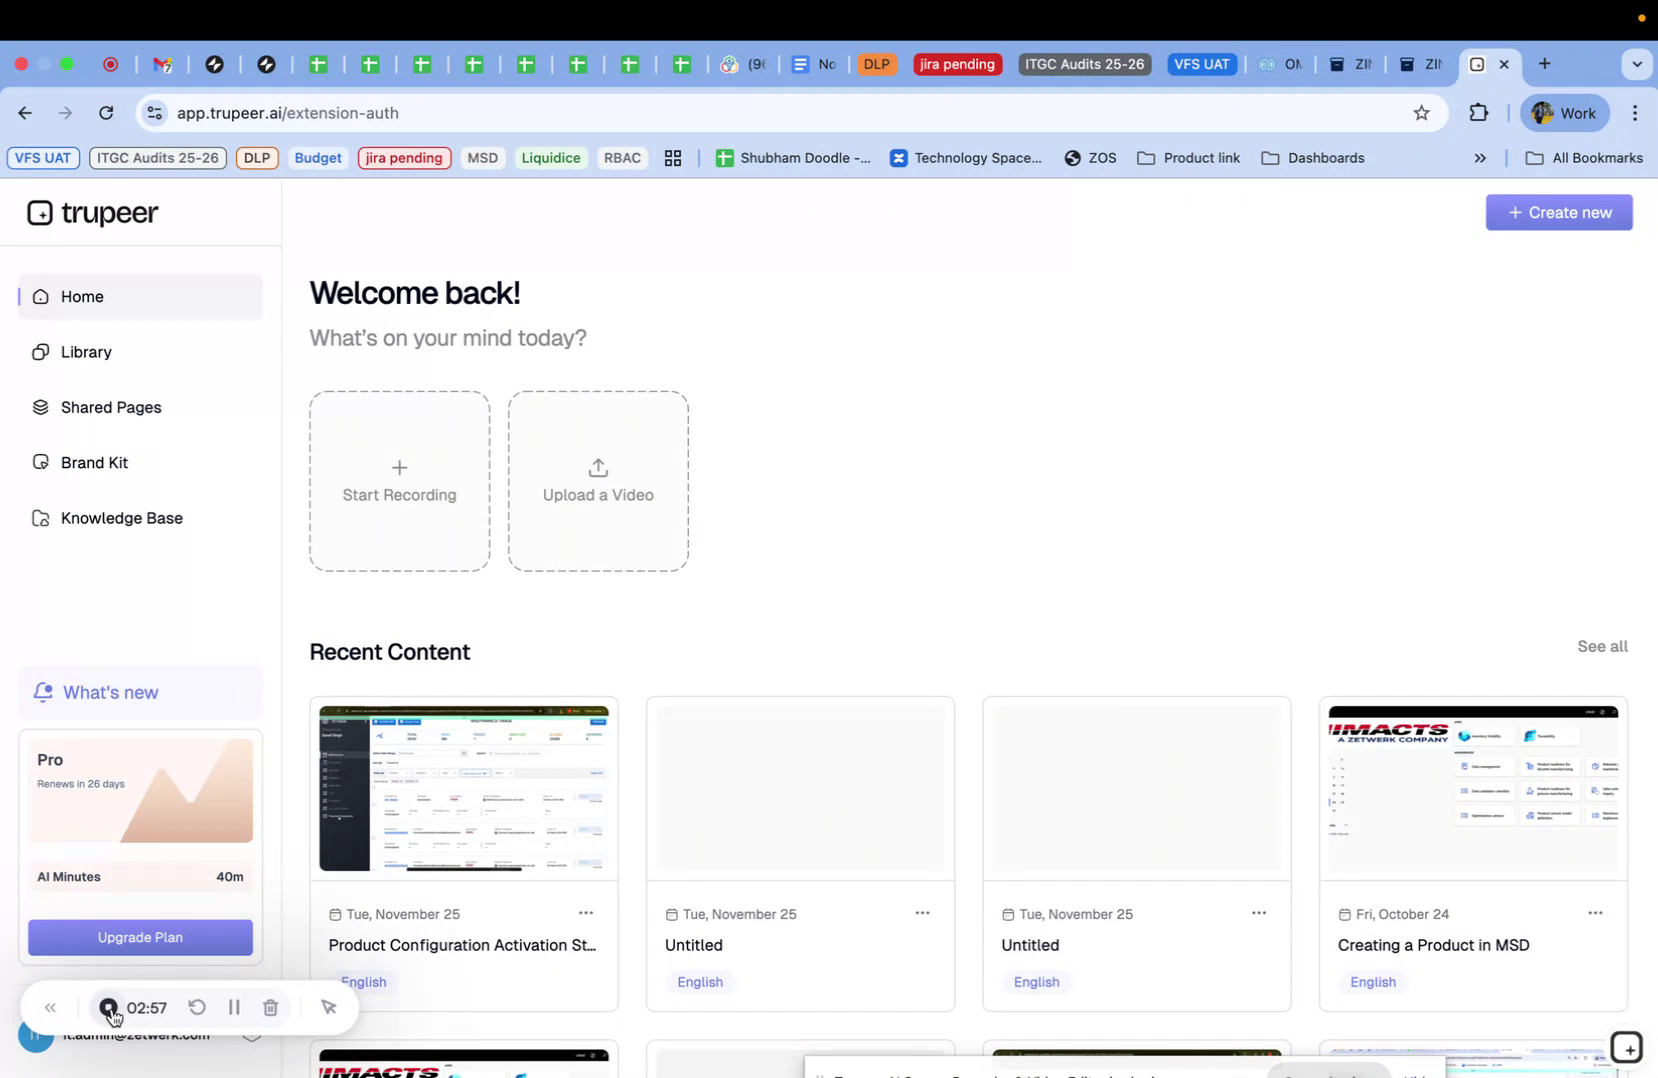Open the Knowledge Base section
1658x1078 pixels.
point(120,518)
